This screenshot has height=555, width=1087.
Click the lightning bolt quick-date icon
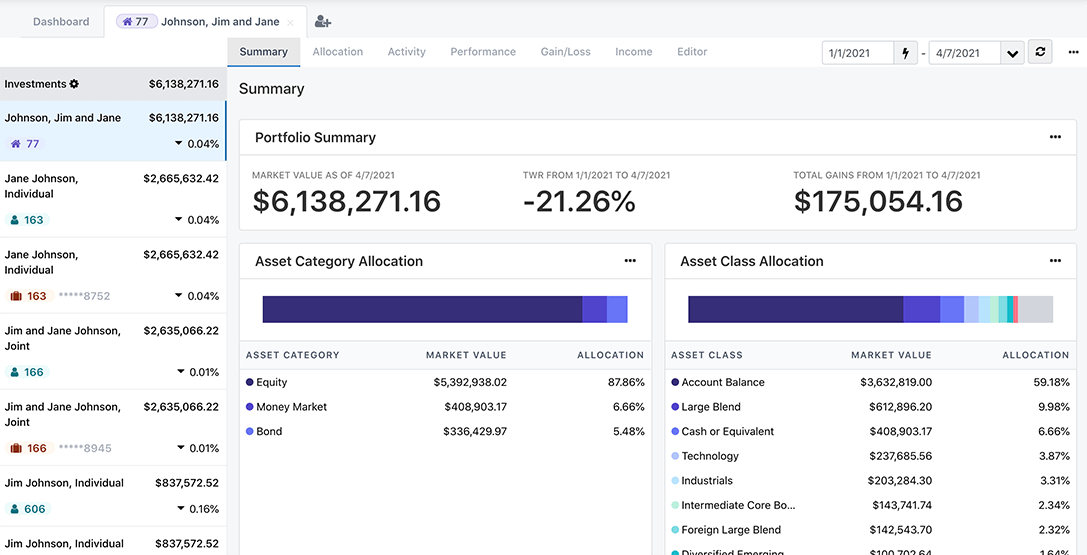[905, 53]
